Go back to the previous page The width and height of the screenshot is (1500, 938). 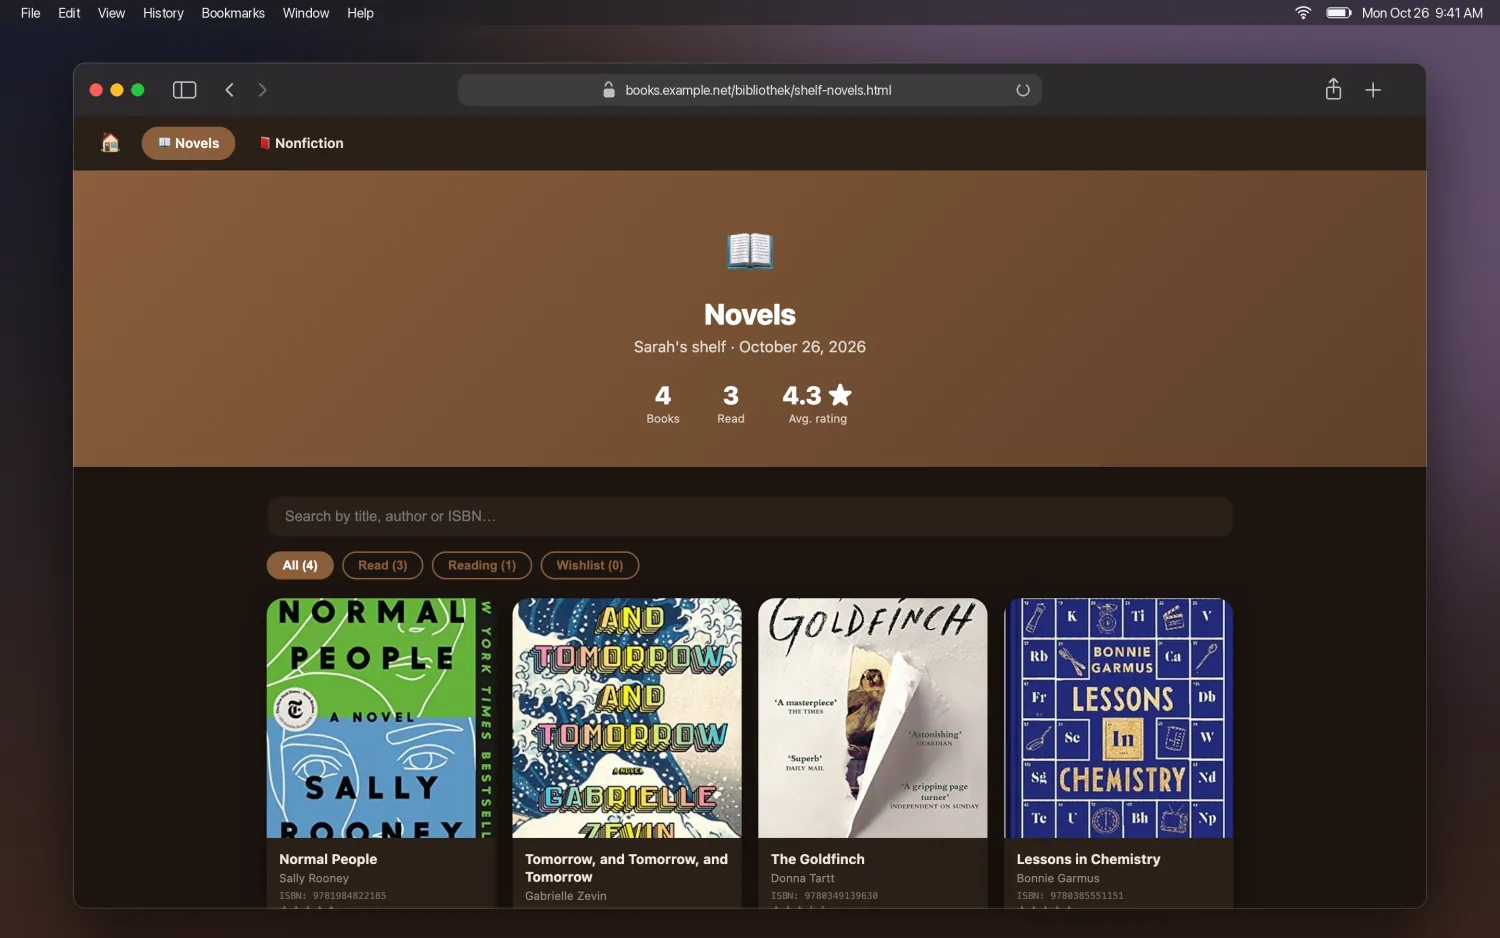(x=230, y=90)
